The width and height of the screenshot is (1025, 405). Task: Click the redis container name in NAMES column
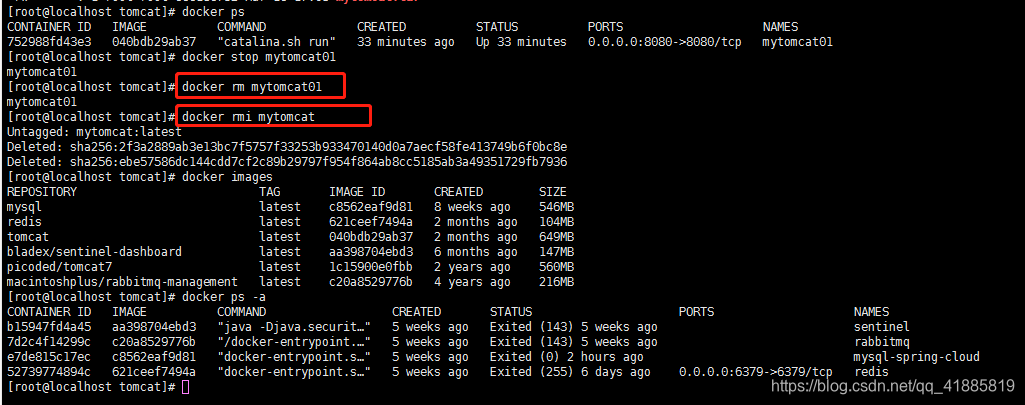pos(871,372)
